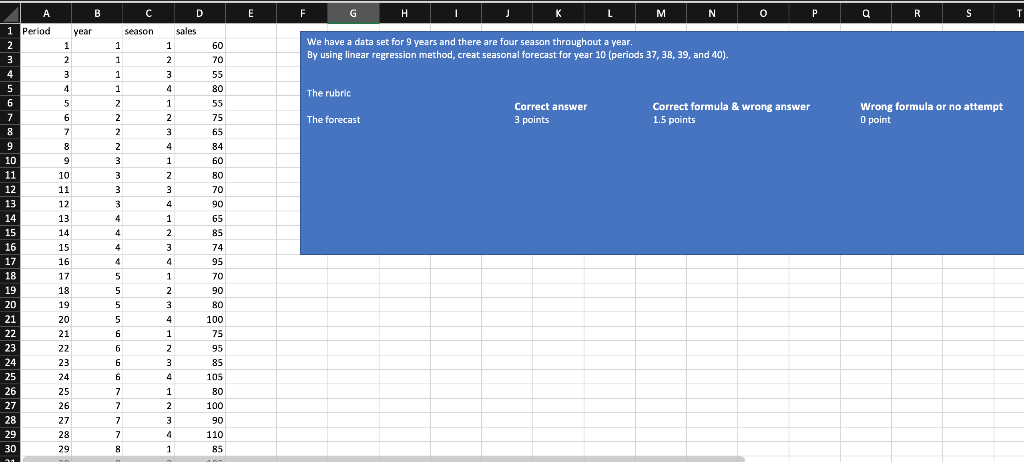Click the select-all corner triangle
The image size is (1024, 462).
(x=10, y=13)
